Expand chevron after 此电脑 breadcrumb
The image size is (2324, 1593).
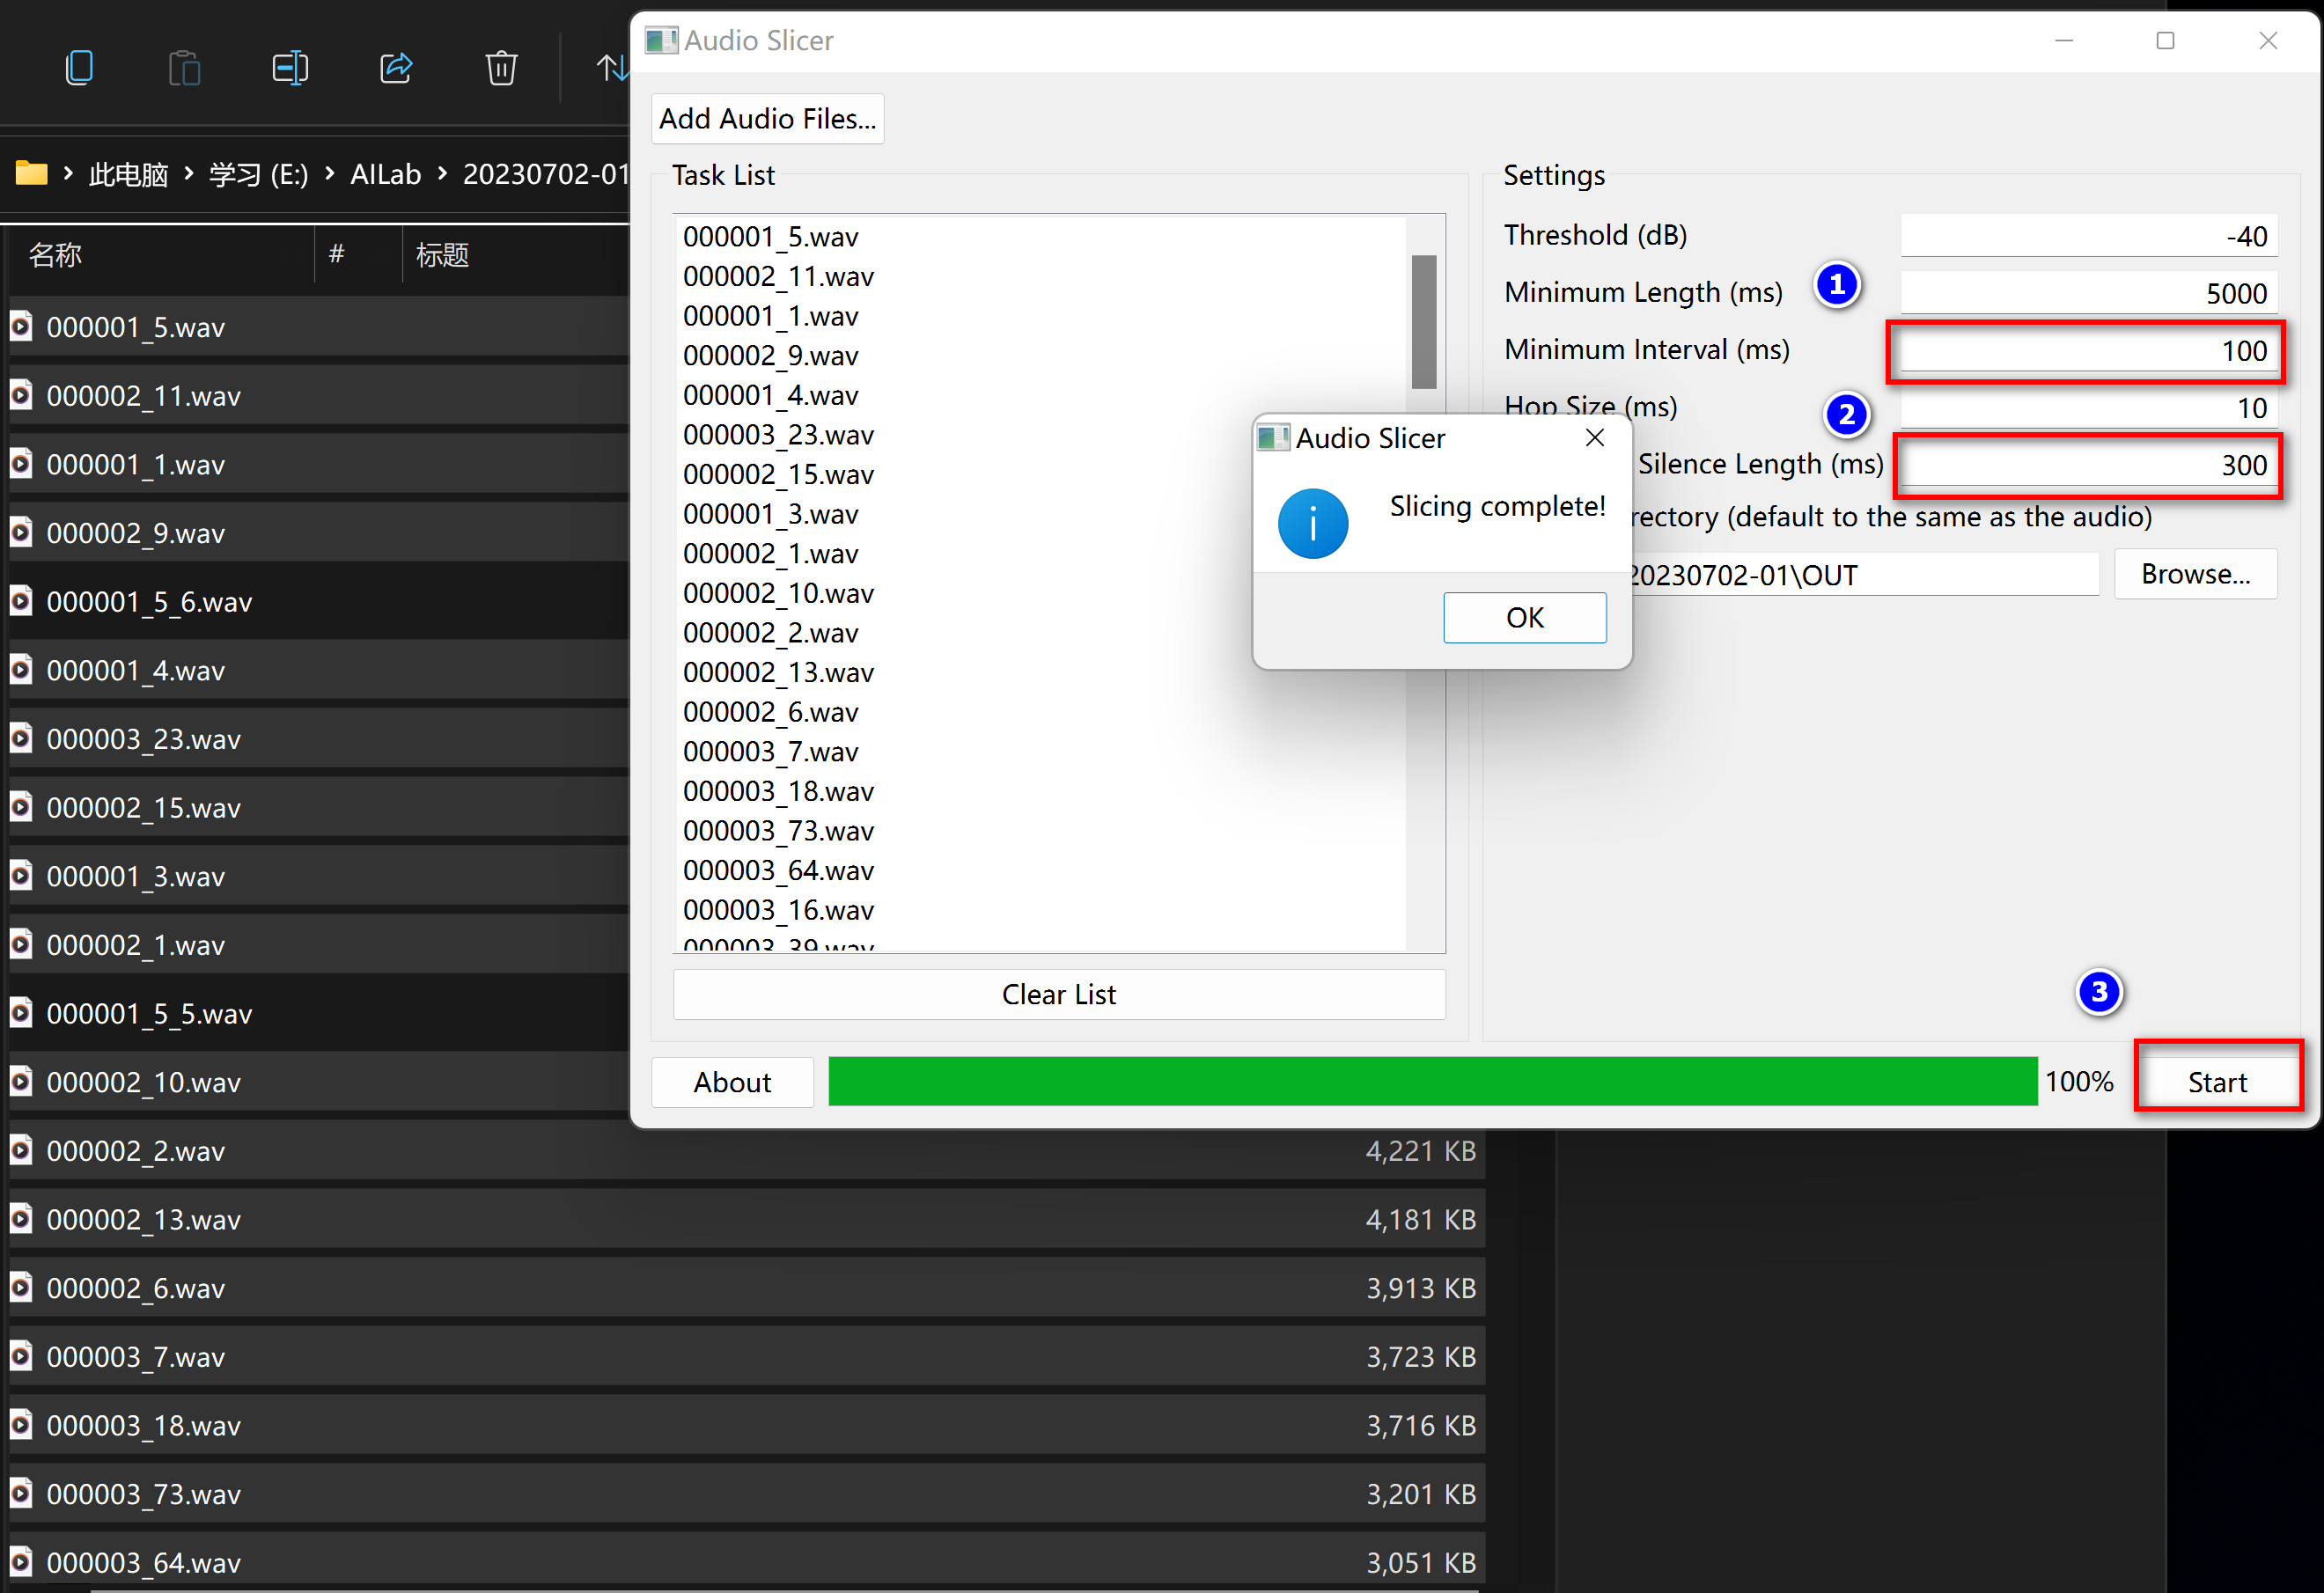(x=188, y=174)
